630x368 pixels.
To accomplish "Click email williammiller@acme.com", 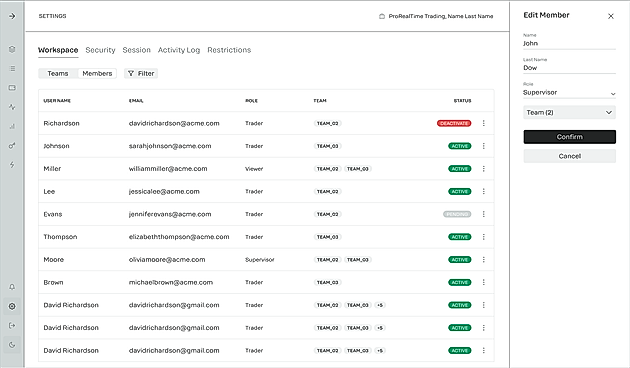I will [168, 169].
